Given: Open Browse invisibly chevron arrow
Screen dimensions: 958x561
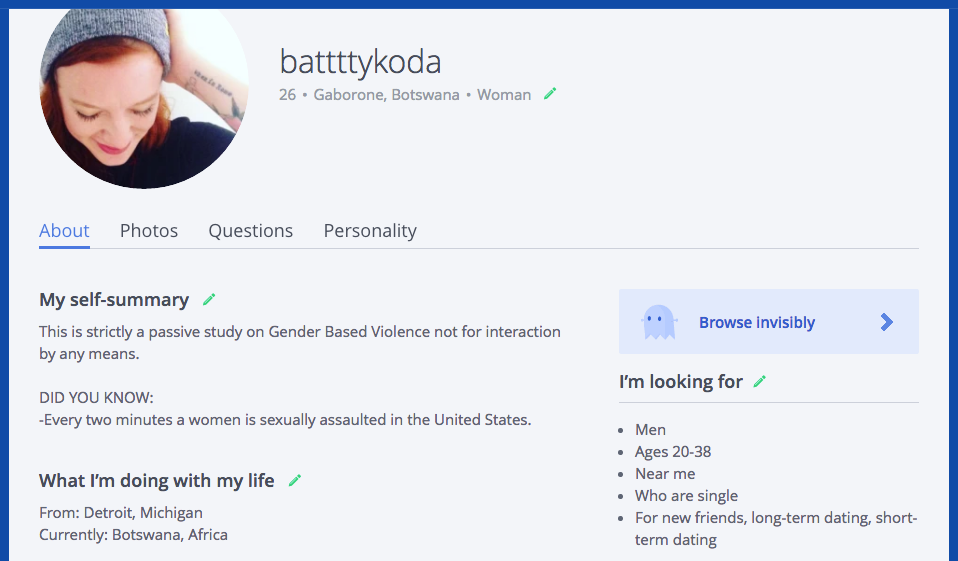Looking at the screenshot, I should pyautogui.click(x=887, y=322).
